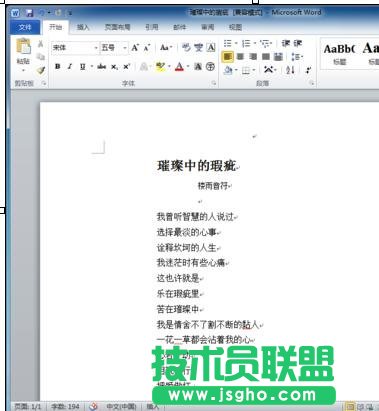Viewport: 379px width, 411px height.
Task: Shrink font size with the small A icon
Action: (147, 48)
